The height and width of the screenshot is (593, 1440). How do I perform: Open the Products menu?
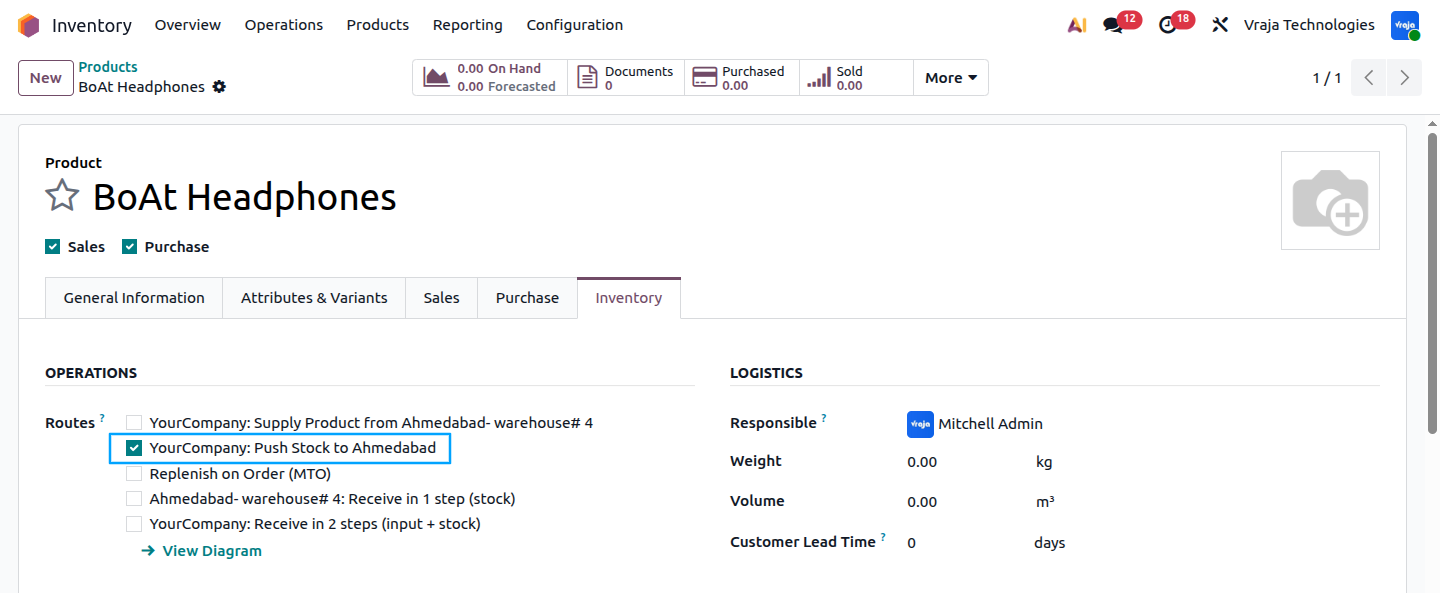pos(378,25)
